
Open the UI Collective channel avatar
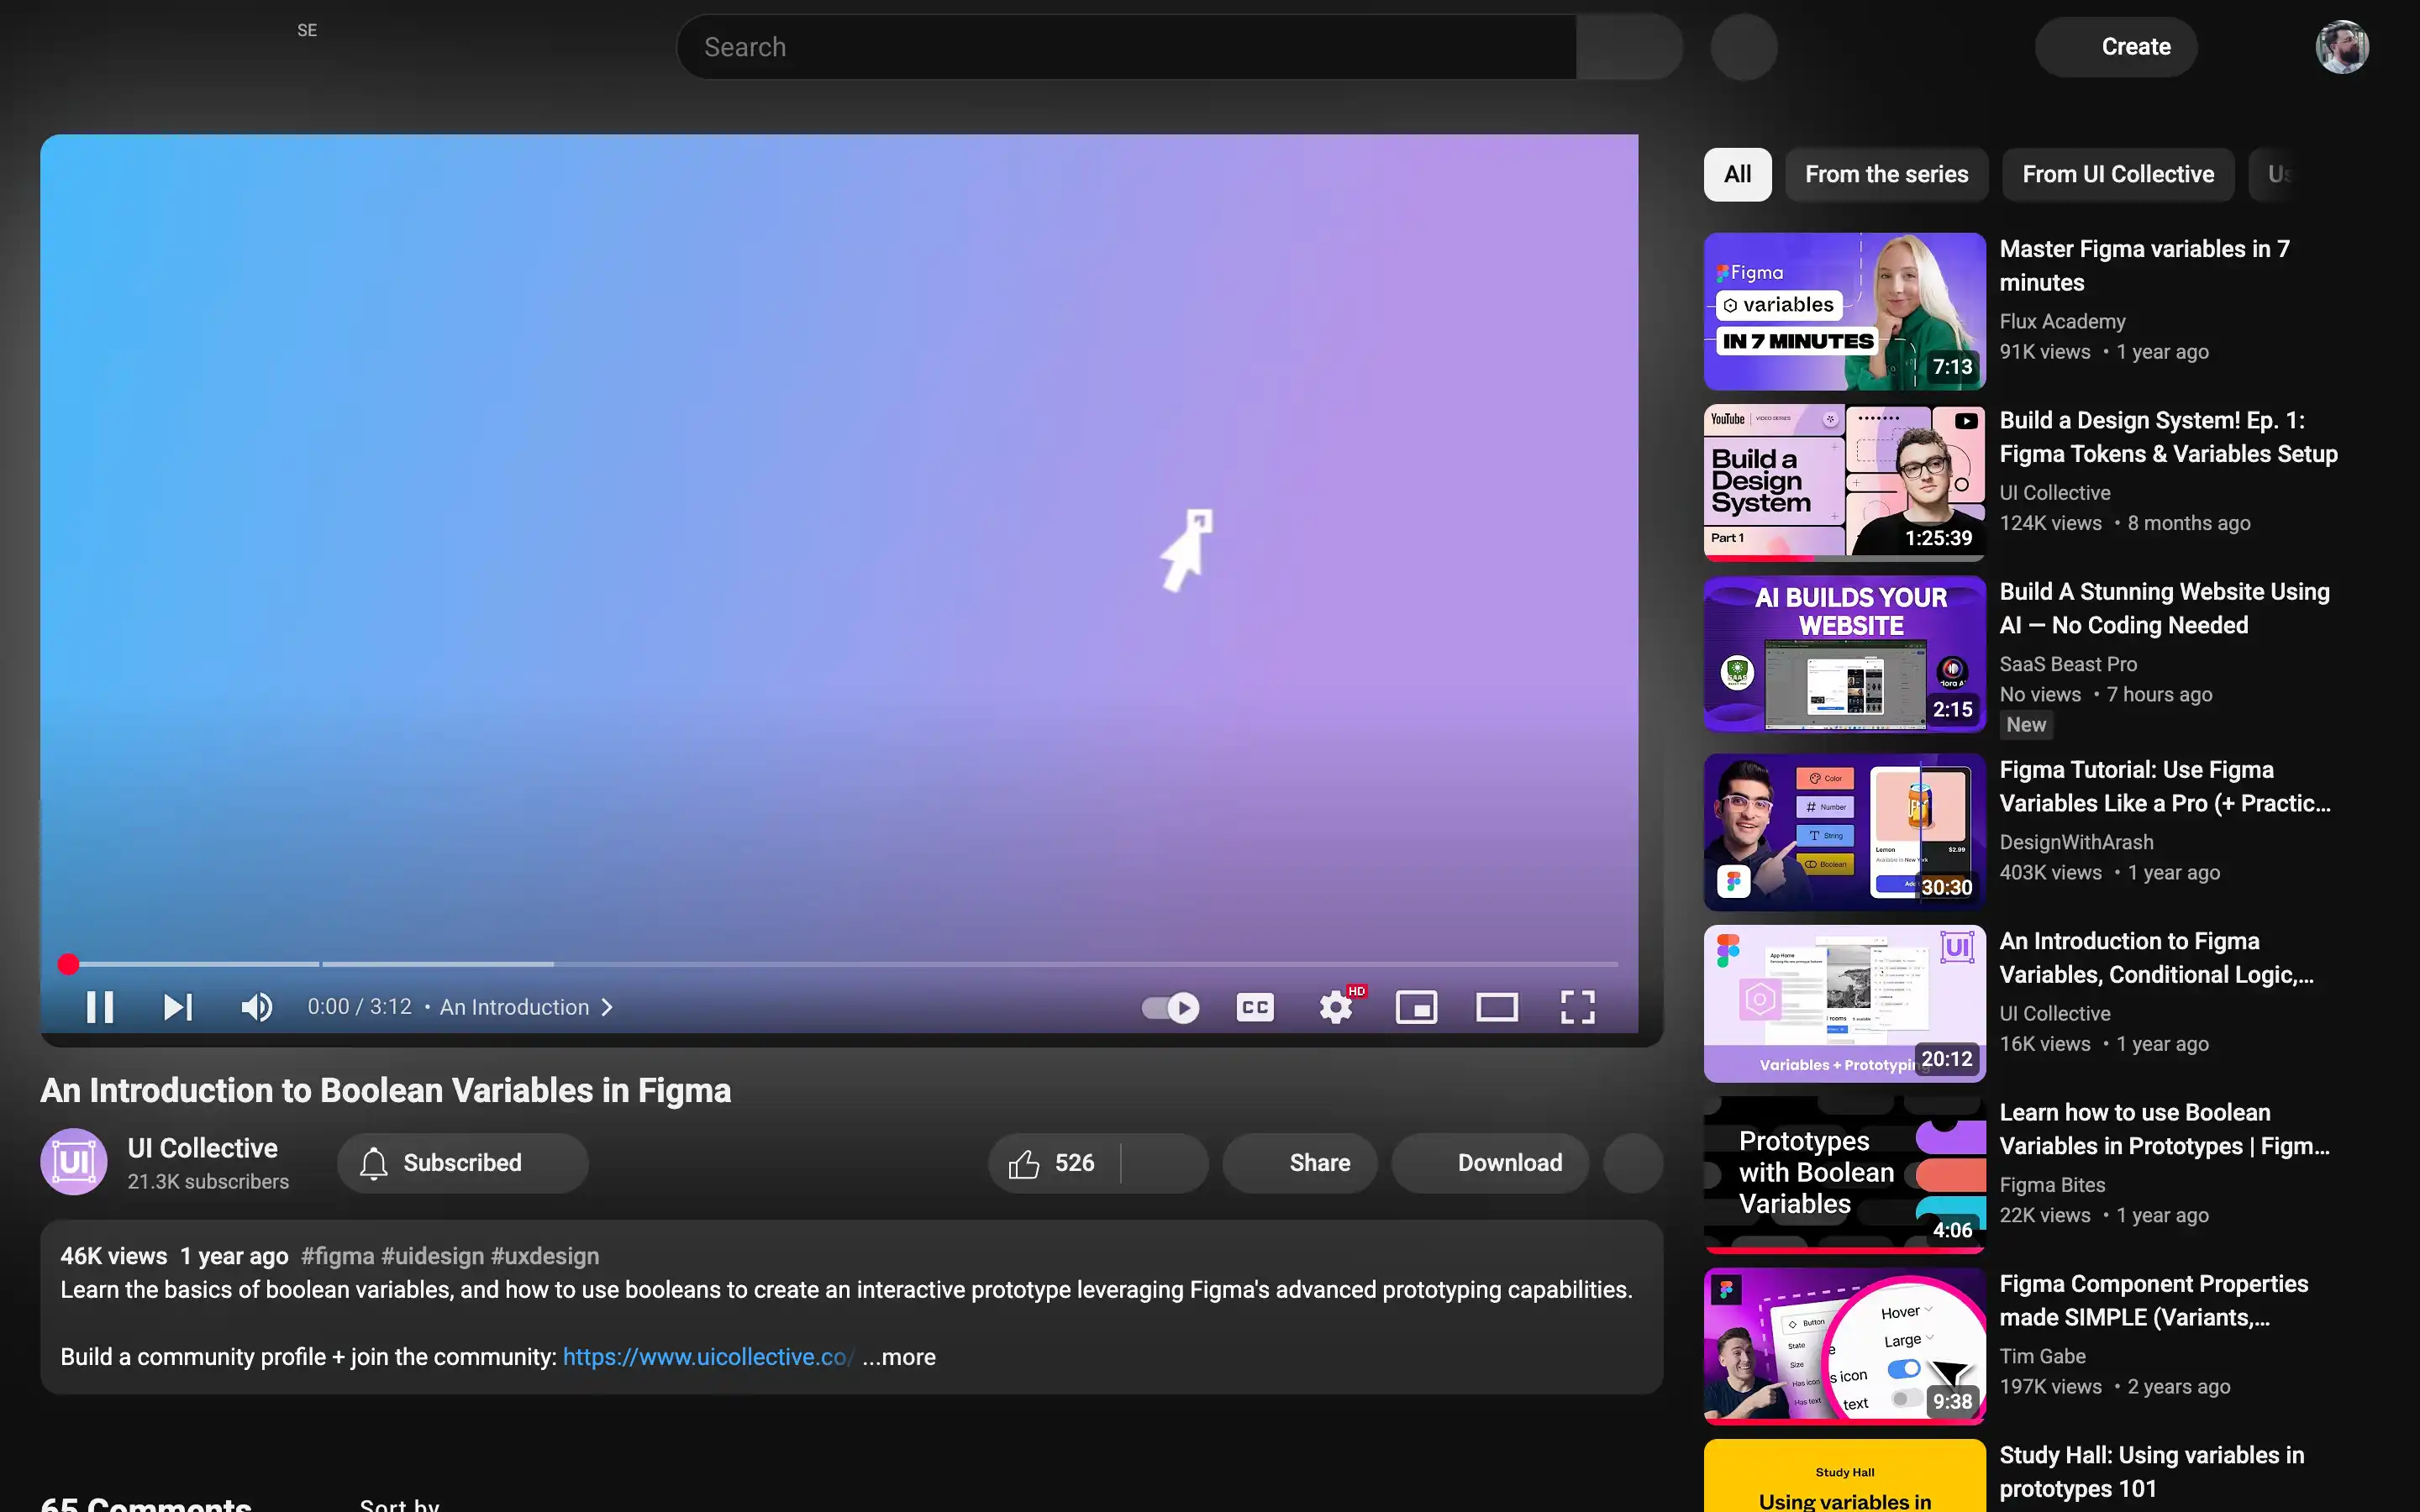coord(74,1162)
